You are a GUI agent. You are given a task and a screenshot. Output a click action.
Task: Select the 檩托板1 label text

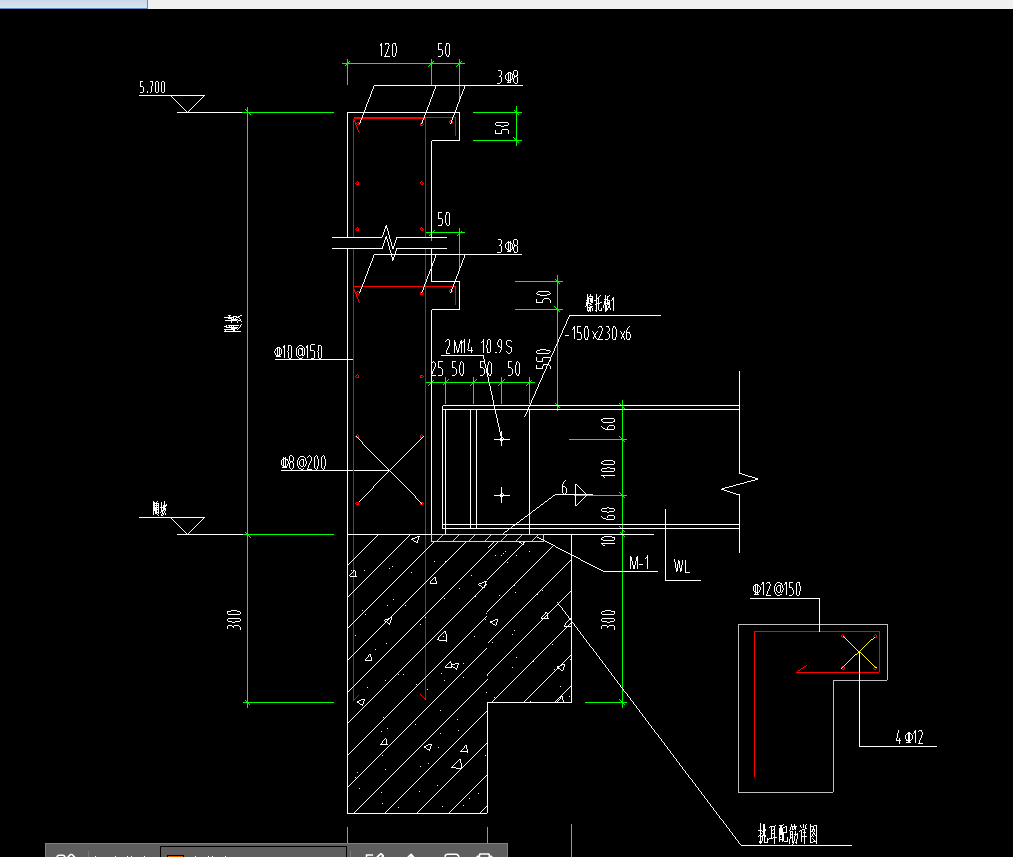(x=600, y=303)
